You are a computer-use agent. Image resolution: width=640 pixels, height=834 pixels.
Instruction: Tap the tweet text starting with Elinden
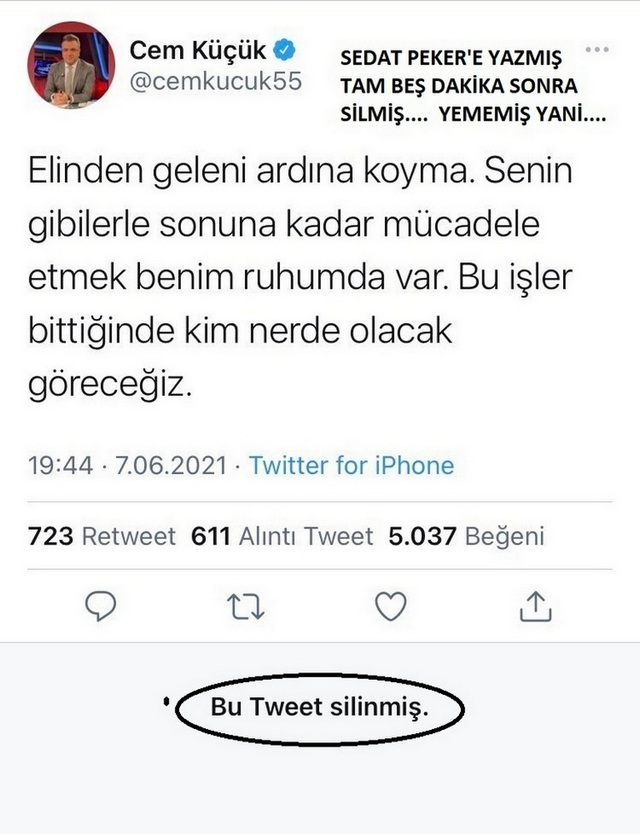(x=300, y=278)
